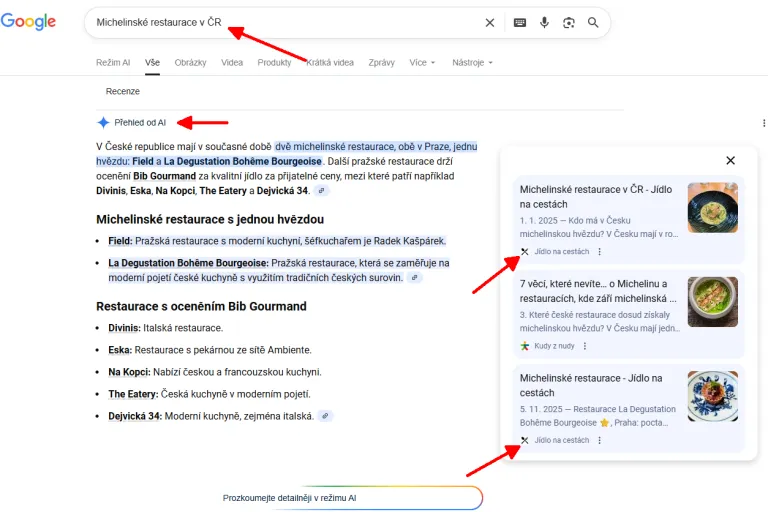Click source link icon after zejména italská
The width and height of the screenshot is (768, 512).
[325, 416]
